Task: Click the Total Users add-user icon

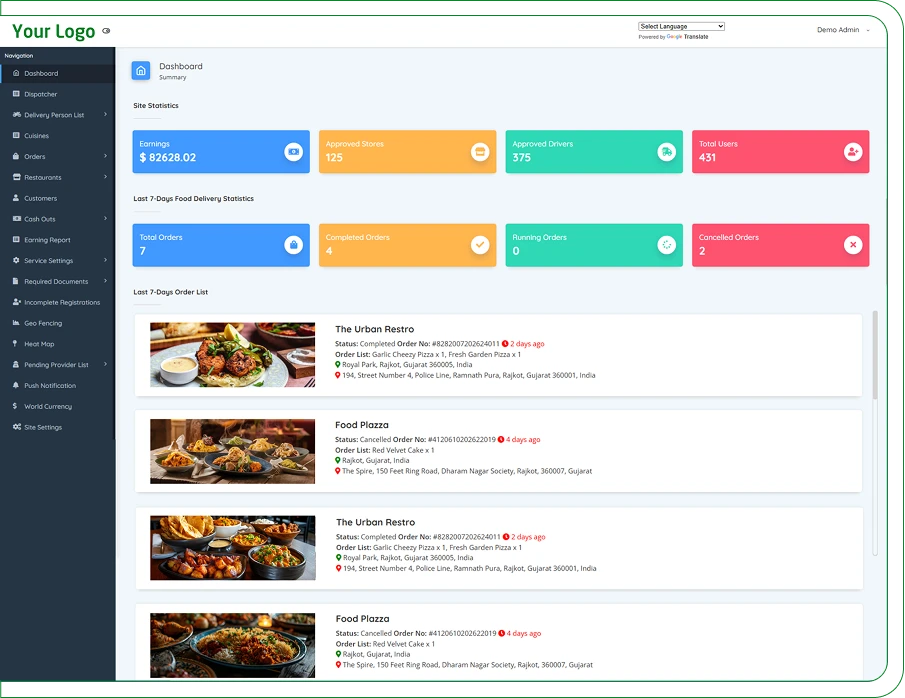Action: click(x=853, y=152)
